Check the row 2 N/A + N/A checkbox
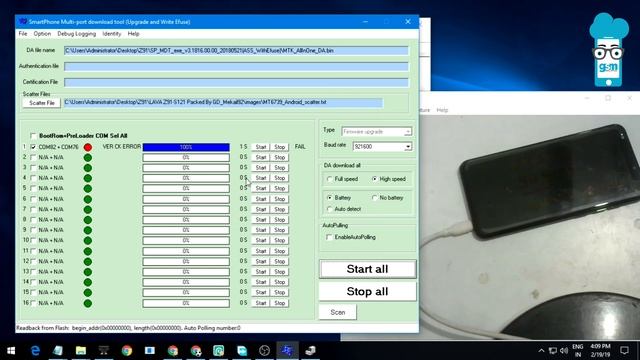The width and height of the screenshot is (640, 360). coord(33,157)
